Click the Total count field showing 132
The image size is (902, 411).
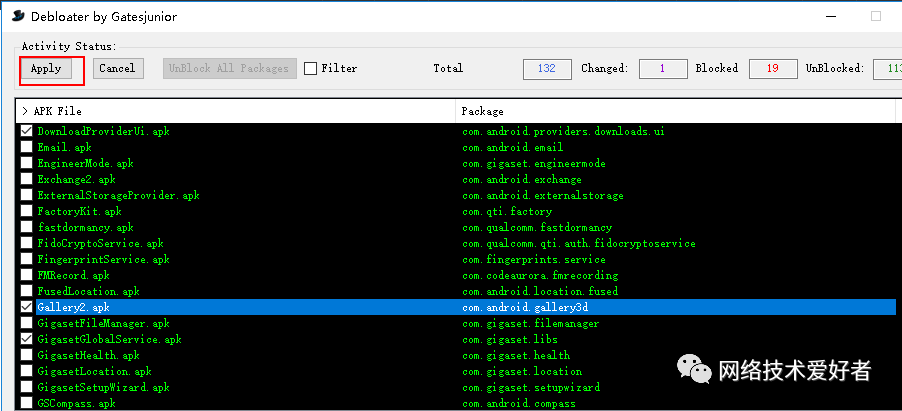(547, 68)
